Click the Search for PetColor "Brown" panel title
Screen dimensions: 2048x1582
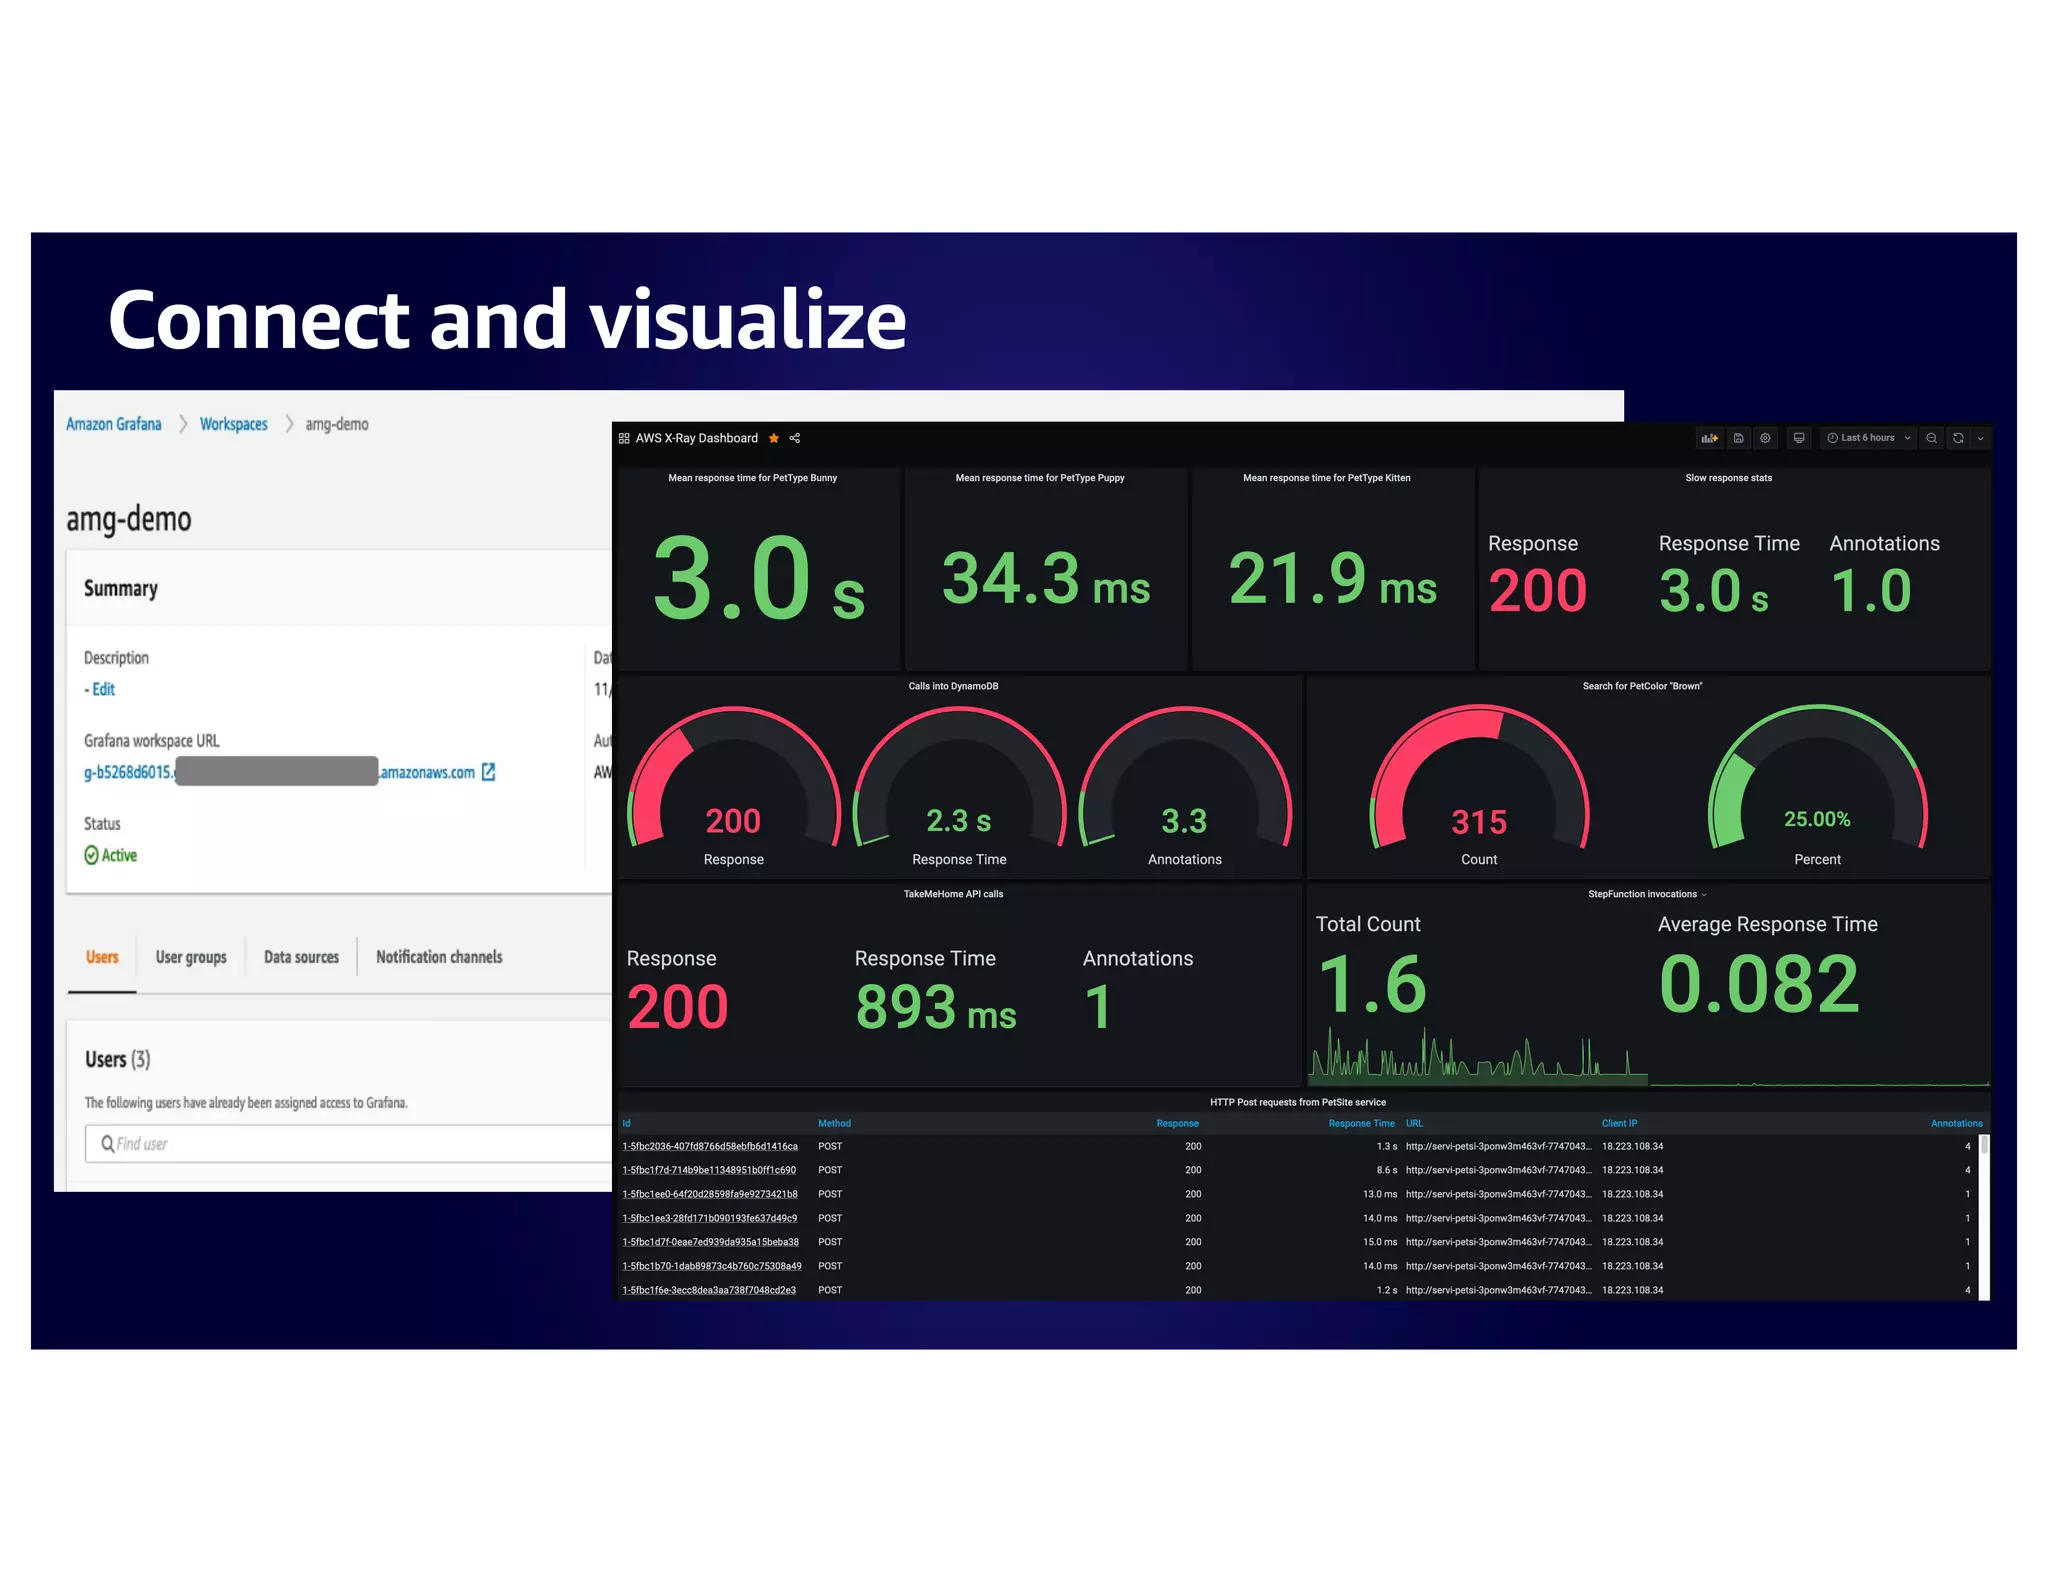click(1642, 686)
